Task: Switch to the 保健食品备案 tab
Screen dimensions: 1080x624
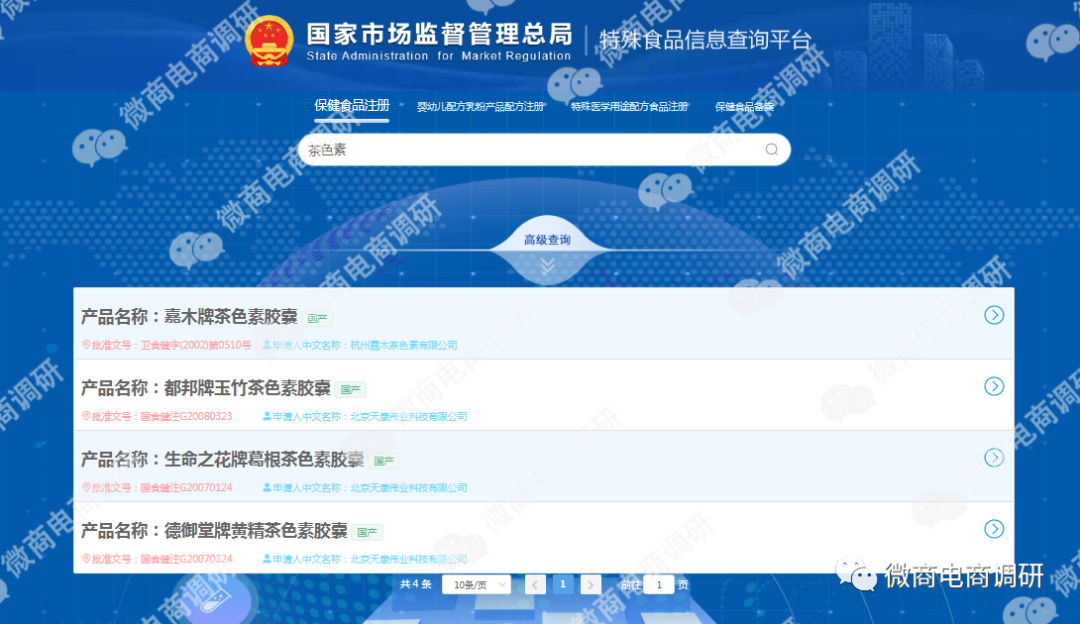Action: point(742,104)
